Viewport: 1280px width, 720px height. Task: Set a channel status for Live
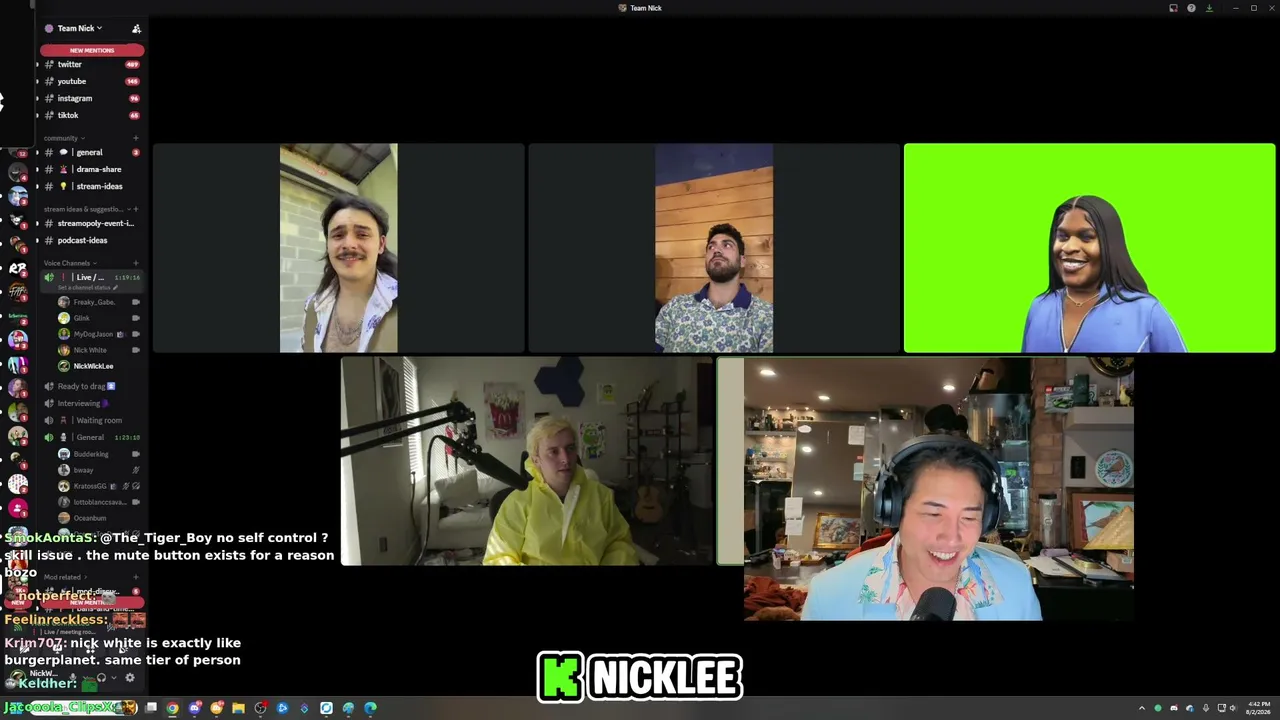point(87,288)
